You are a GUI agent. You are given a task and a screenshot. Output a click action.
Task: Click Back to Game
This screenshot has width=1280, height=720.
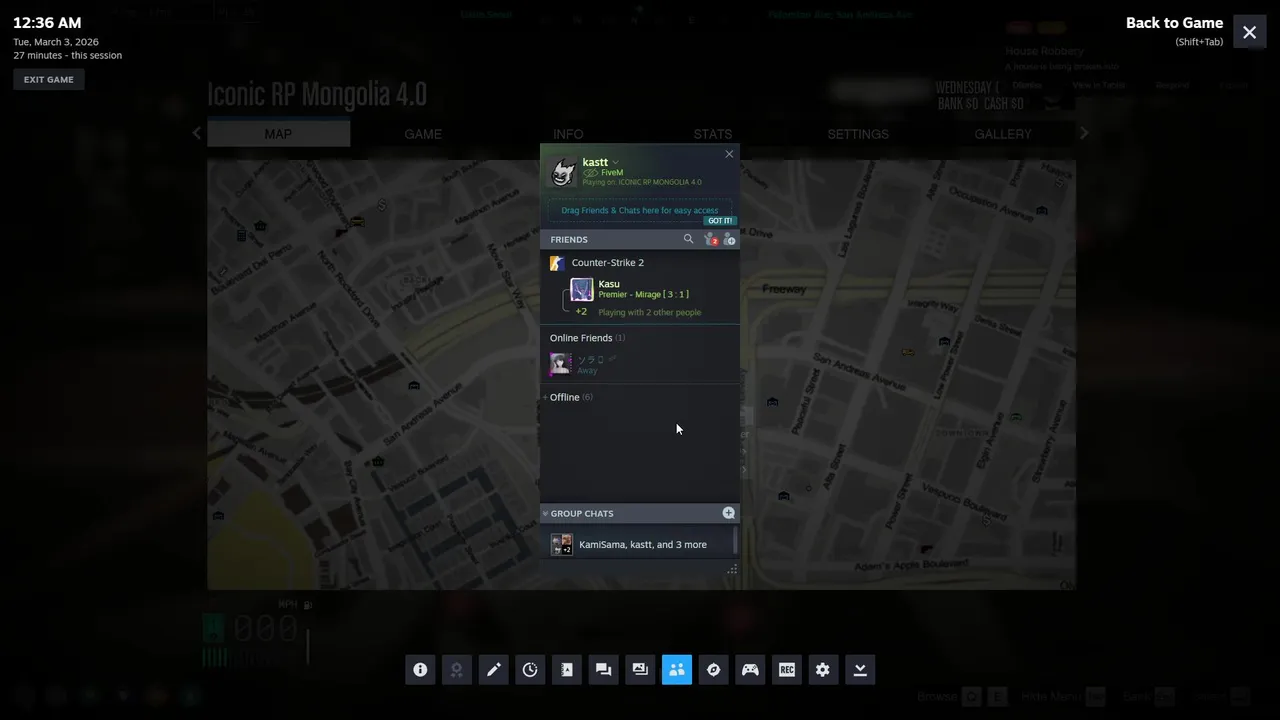click(1174, 23)
